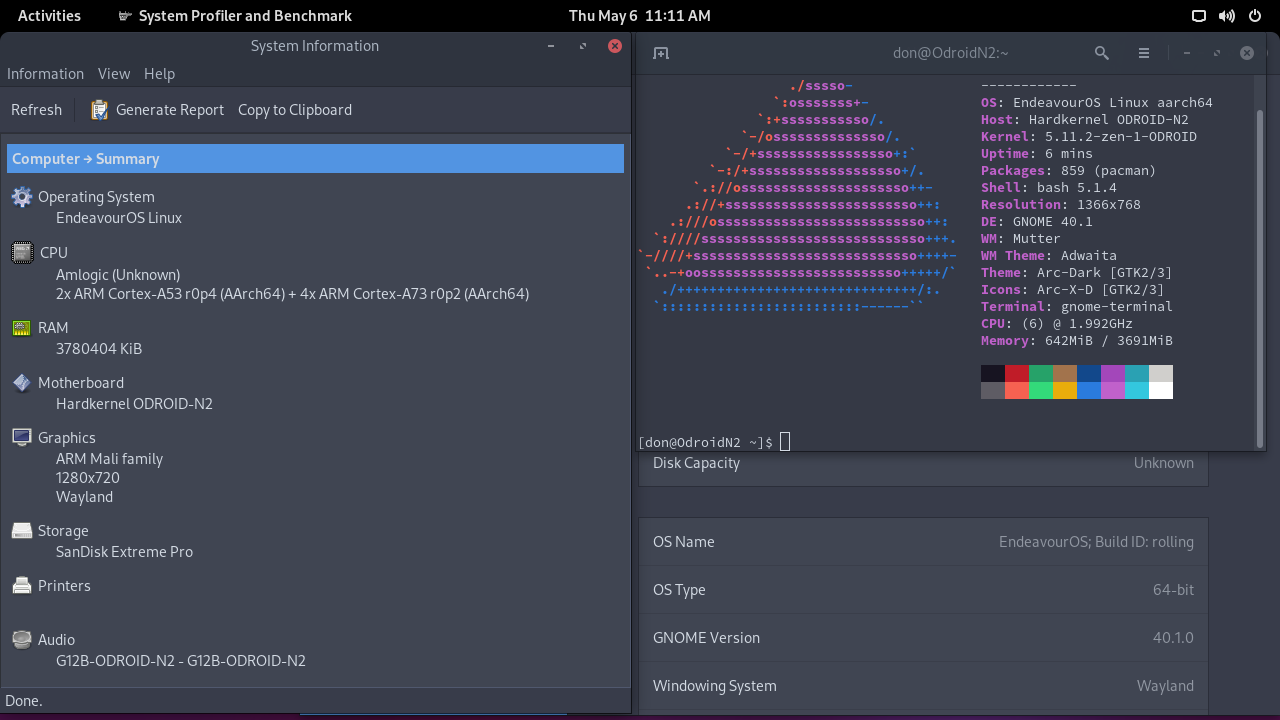
Task: Minimize the System Information window
Action: pos(551,46)
